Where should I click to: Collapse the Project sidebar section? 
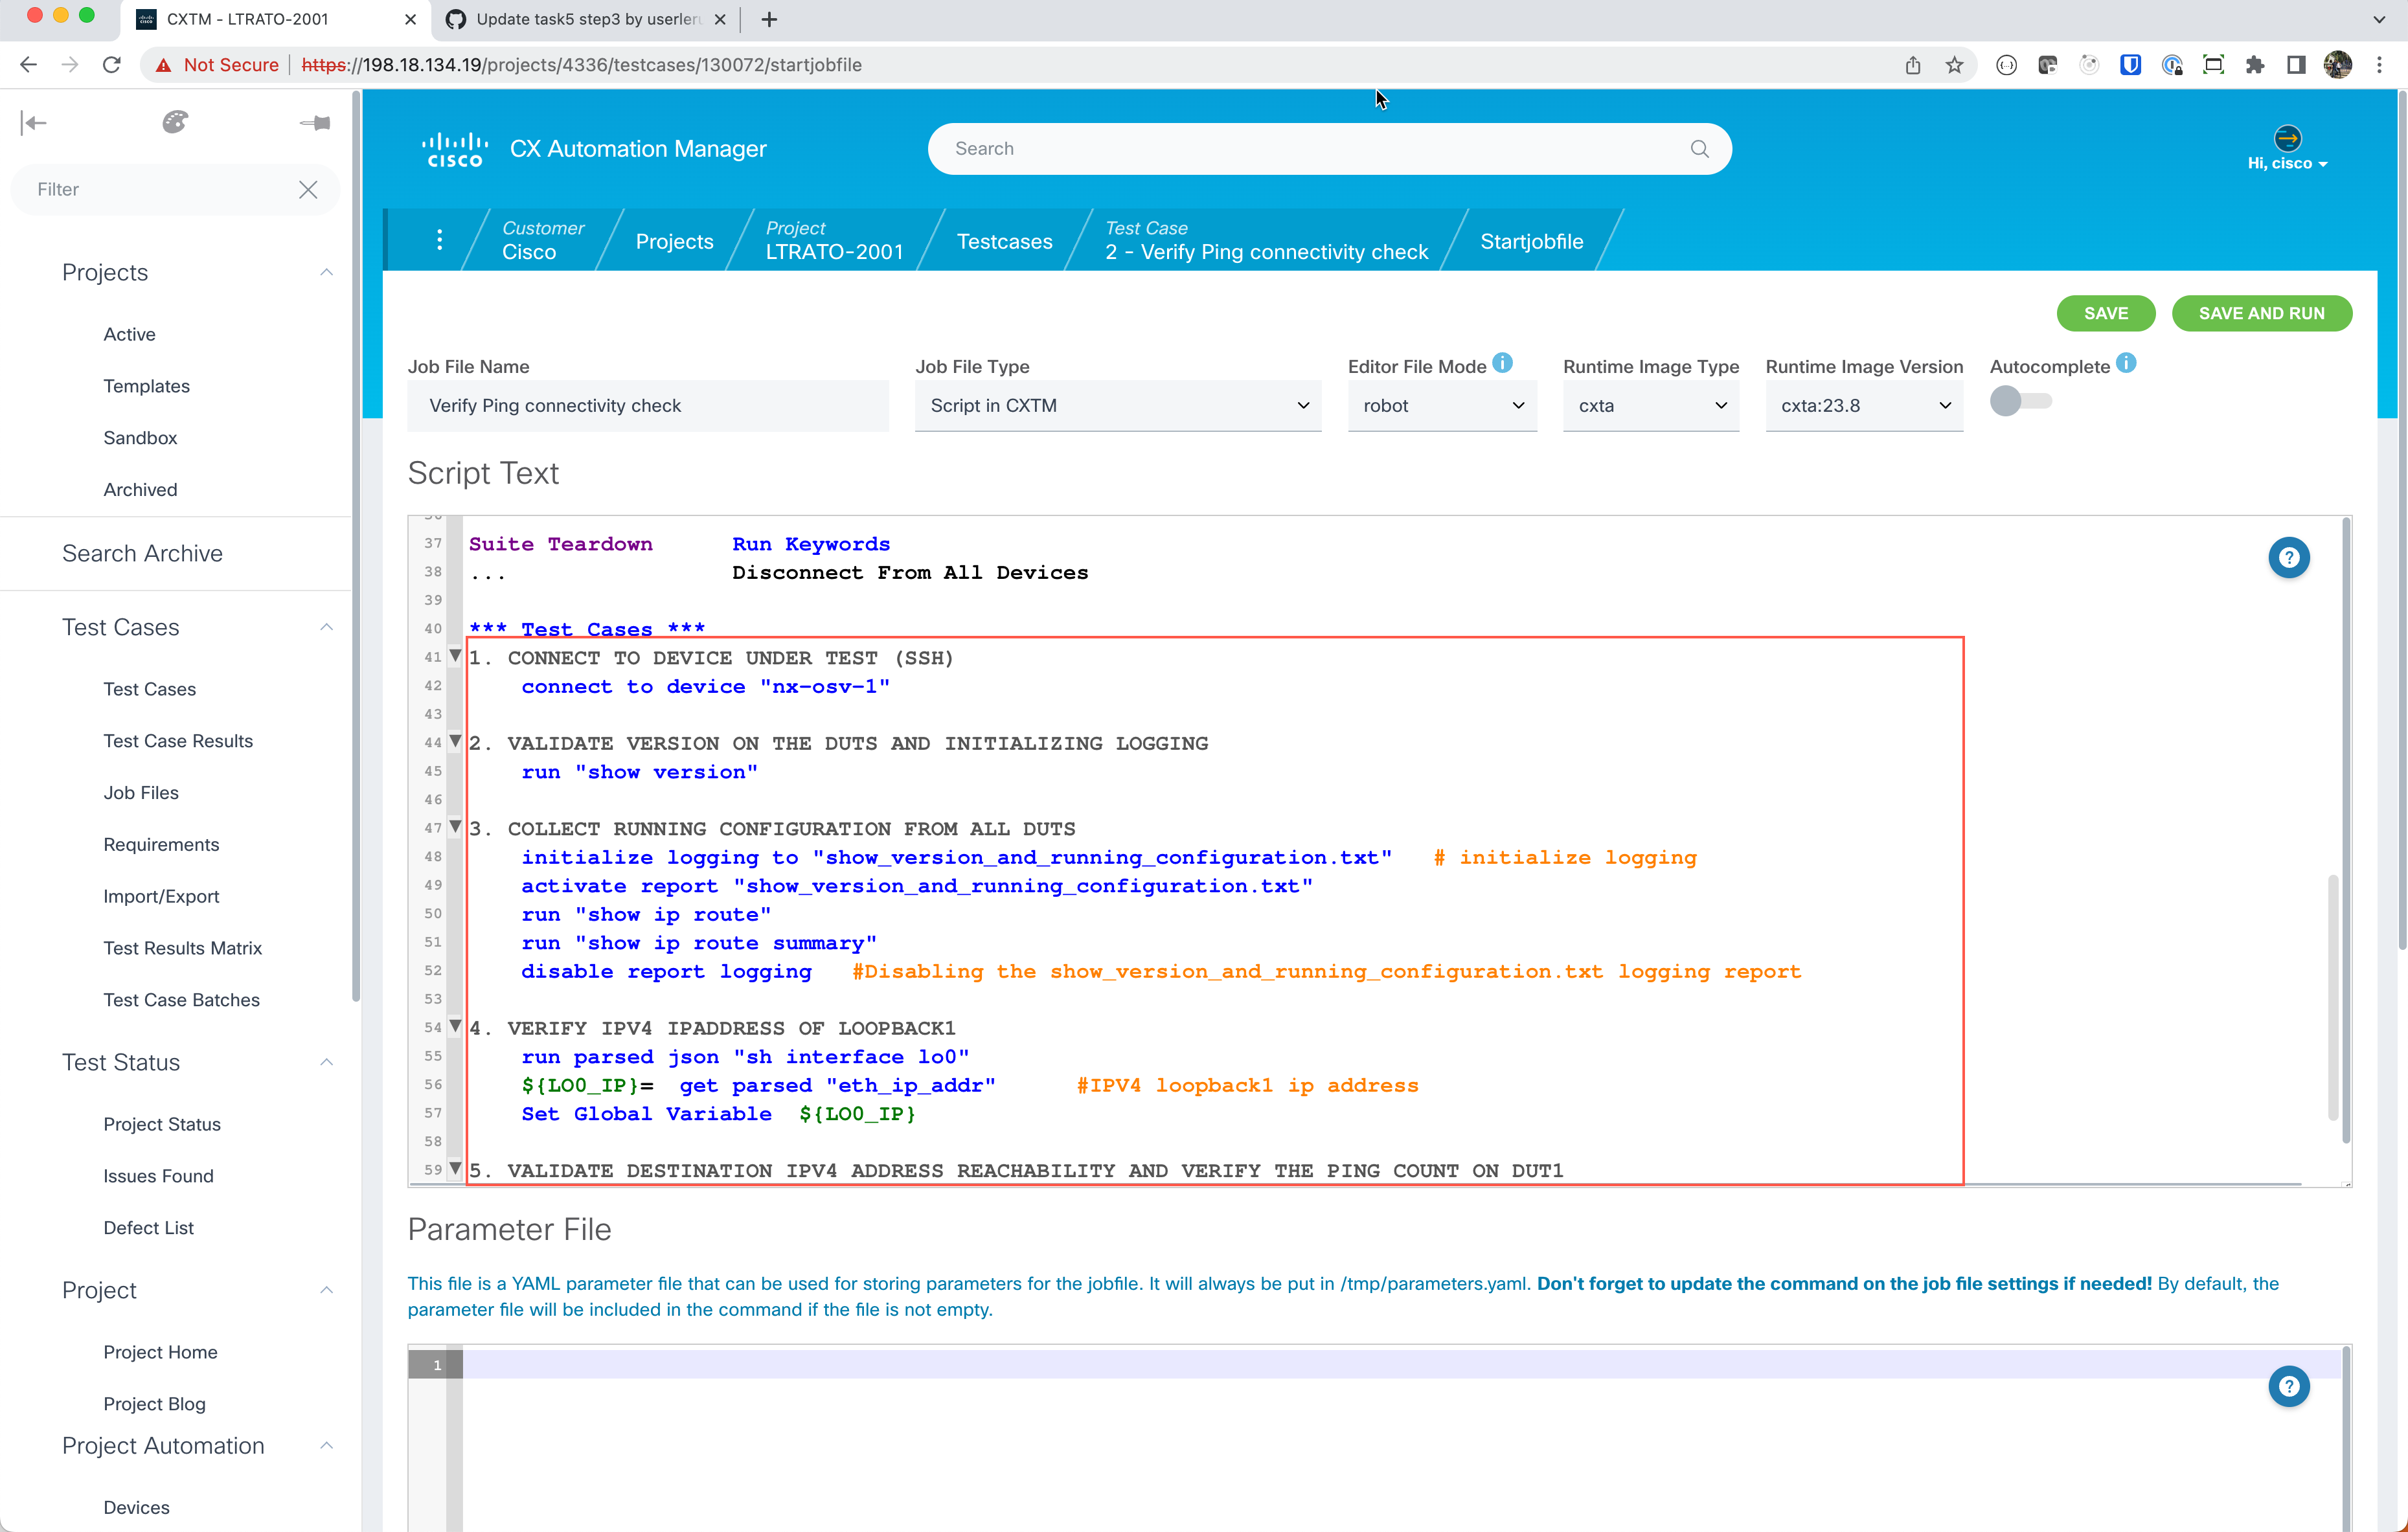coord(326,1290)
